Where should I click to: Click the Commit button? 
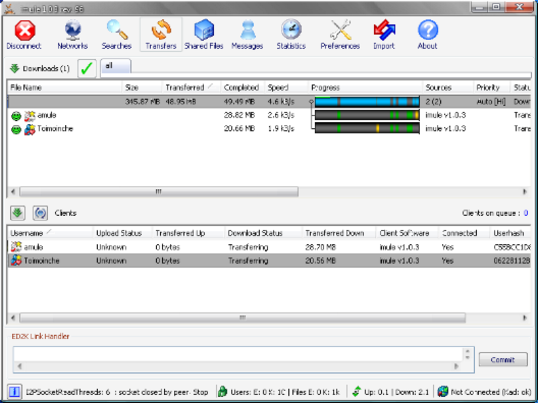(503, 359)
